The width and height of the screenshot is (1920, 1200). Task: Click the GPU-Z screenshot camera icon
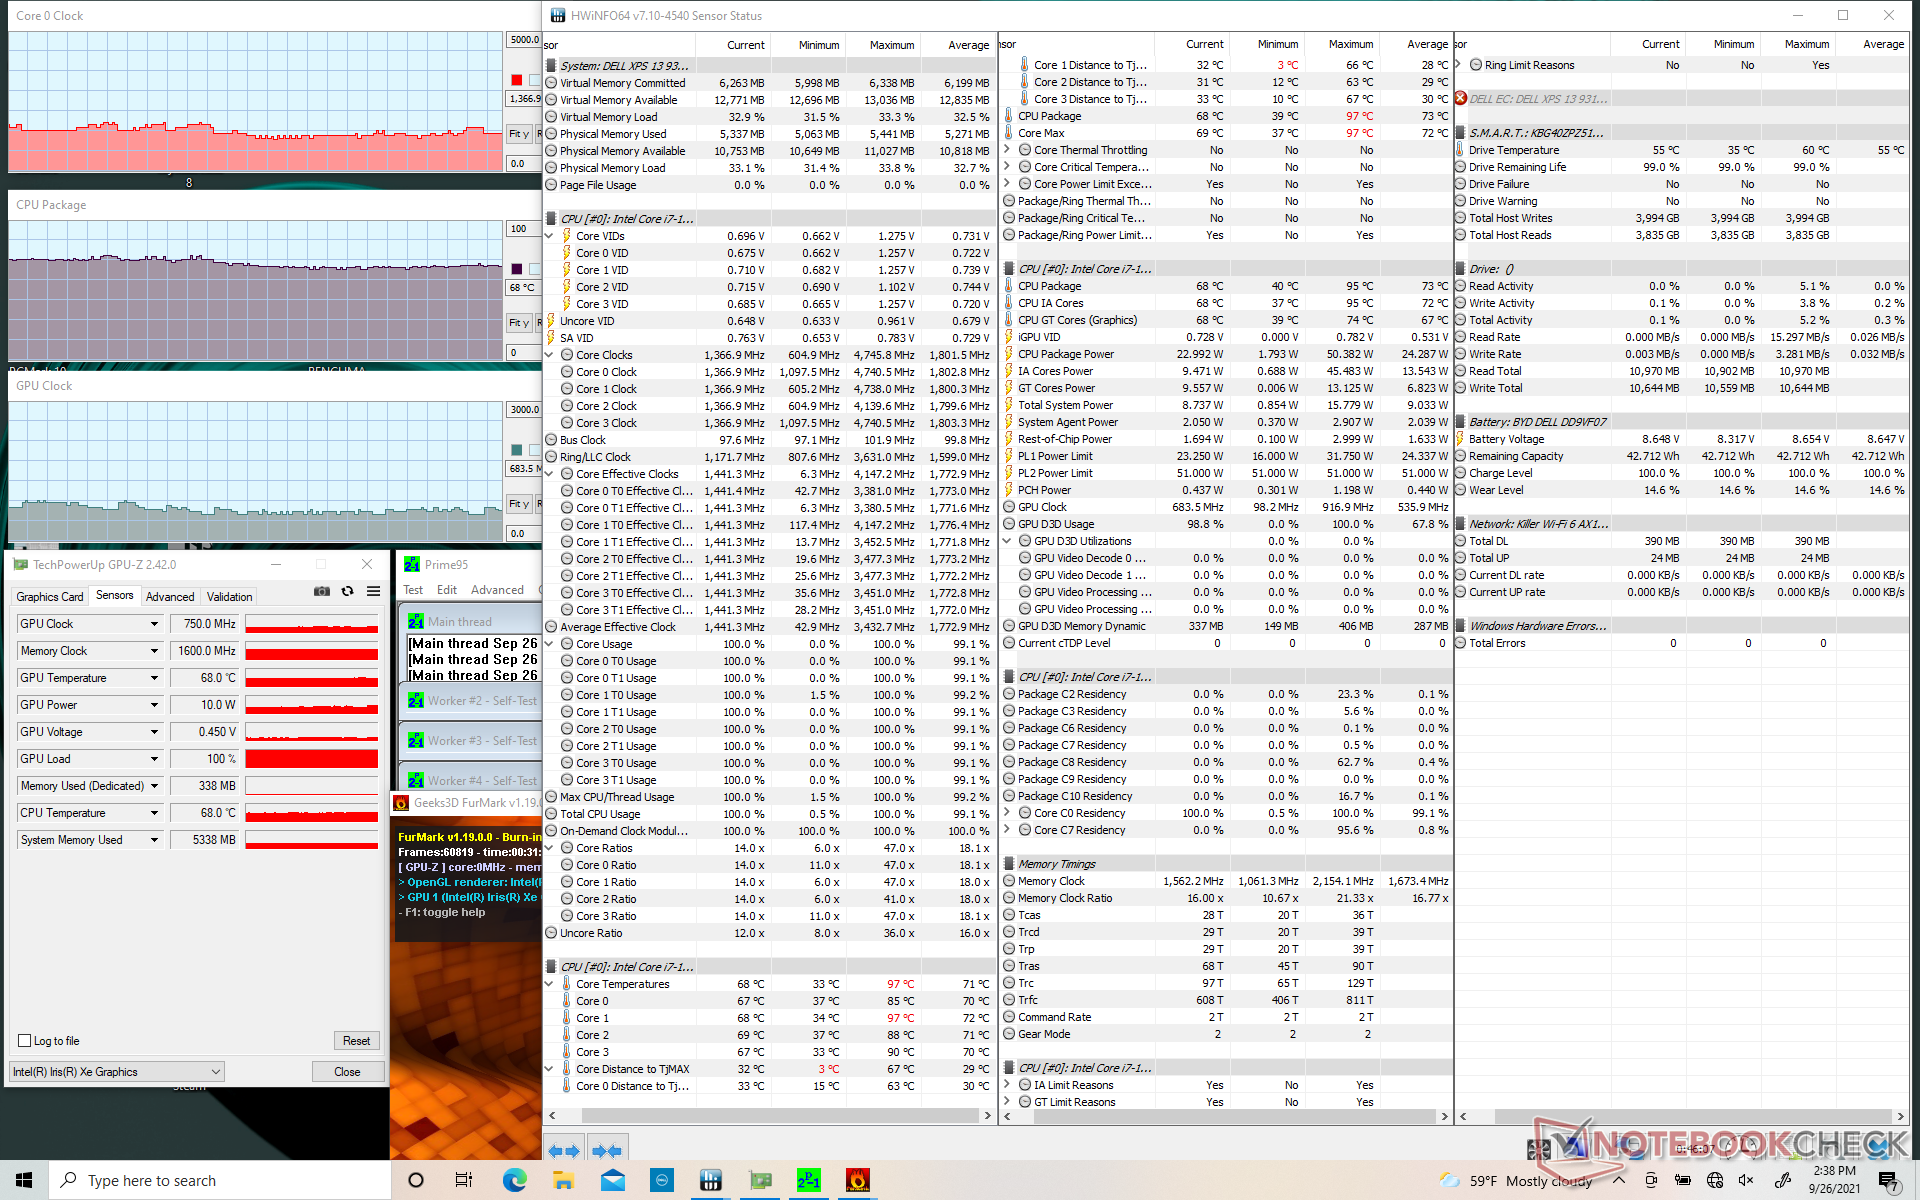coord(321,592)
